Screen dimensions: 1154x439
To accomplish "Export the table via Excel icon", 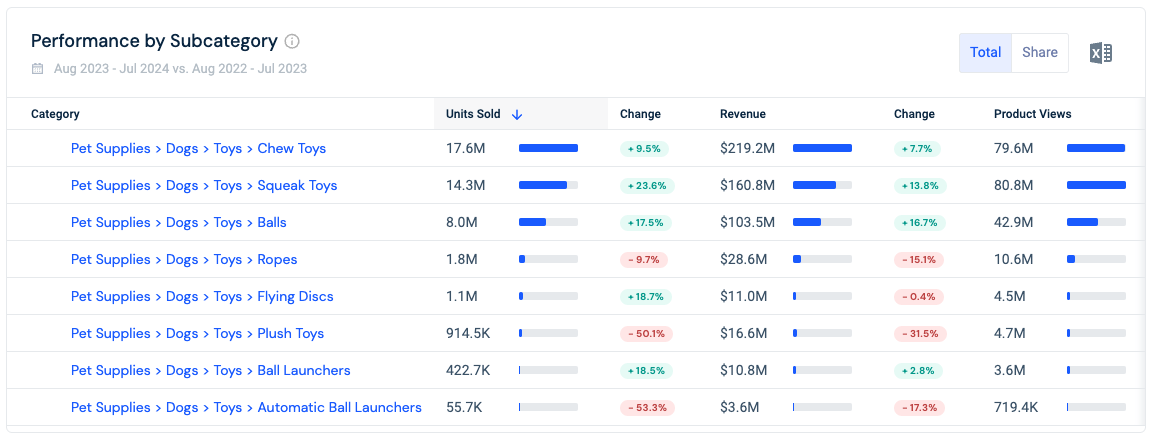I will click(1101, 53).
